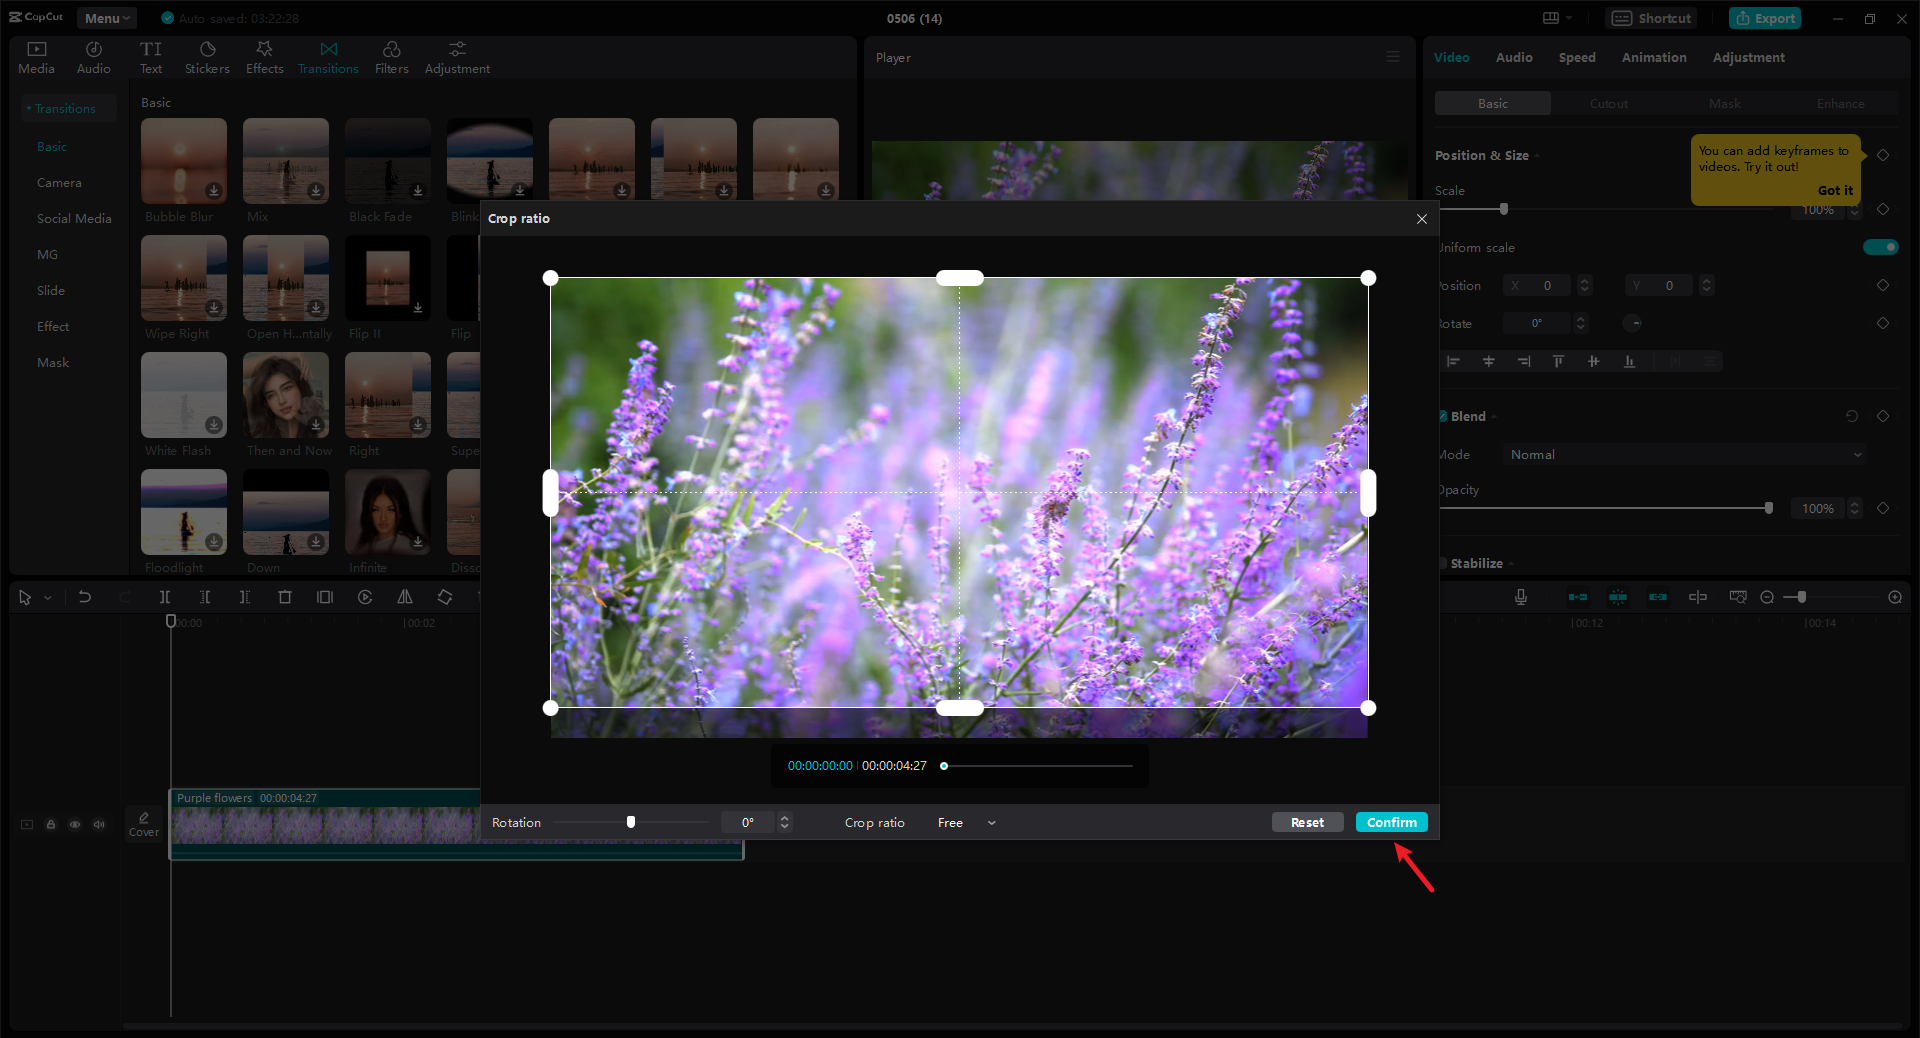Select the Filters panel

[391, 56]
